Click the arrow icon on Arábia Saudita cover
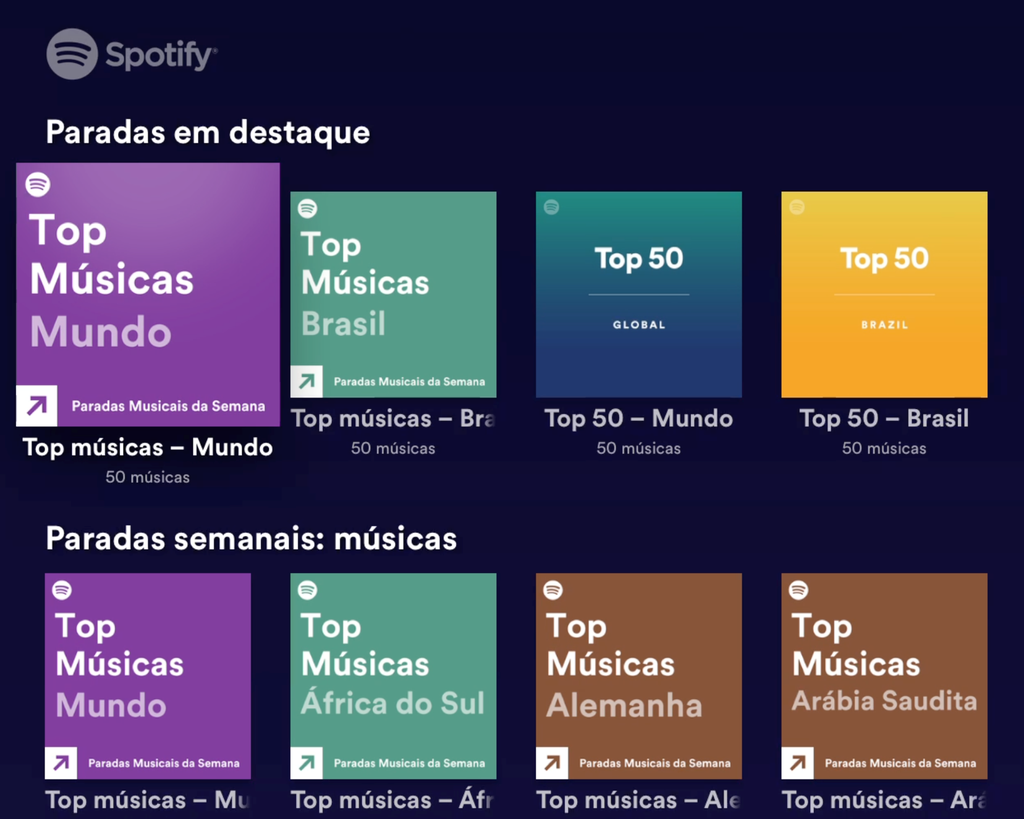Image resolution: width=1024 pixels, height=819 pixels. (x=797, y=763)
